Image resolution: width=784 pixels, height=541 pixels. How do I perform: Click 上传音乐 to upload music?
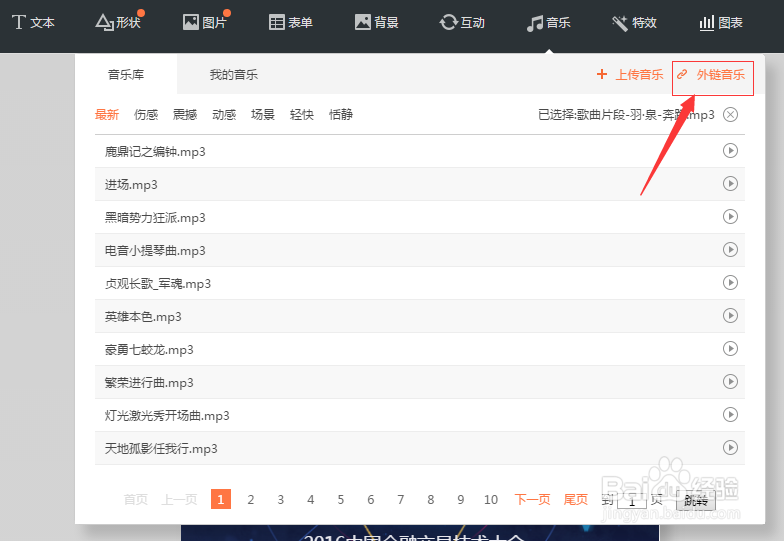[630, 74]
